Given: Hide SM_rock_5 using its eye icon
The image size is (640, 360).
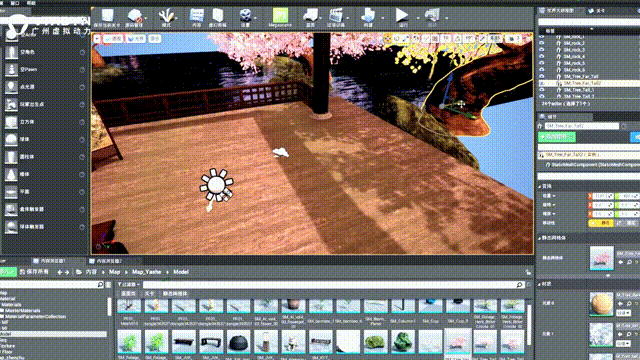Looking at the screenshot, I should point(542,63).
